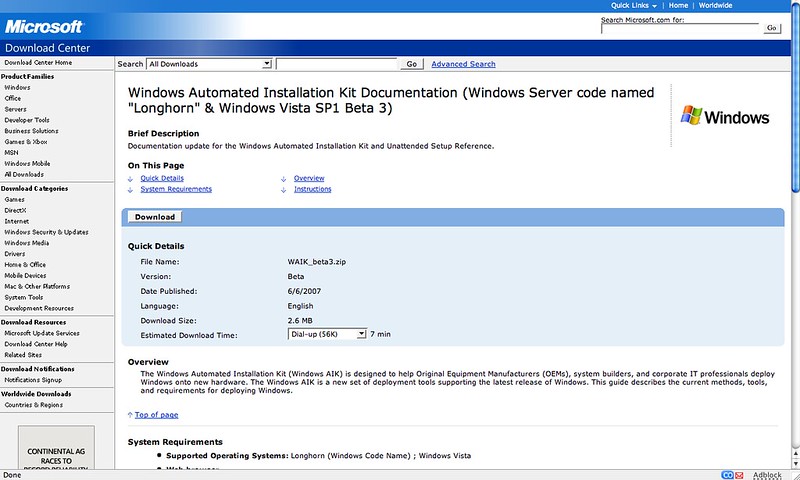Focus the Search Microsoft.com input field

(680, 29)
